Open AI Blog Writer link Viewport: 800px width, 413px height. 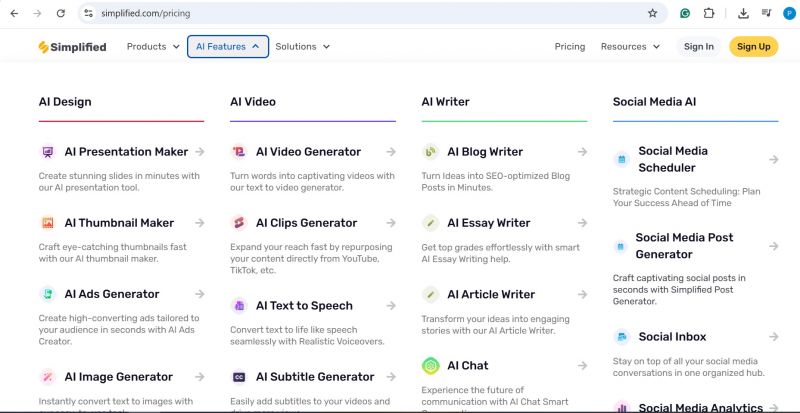485,152
